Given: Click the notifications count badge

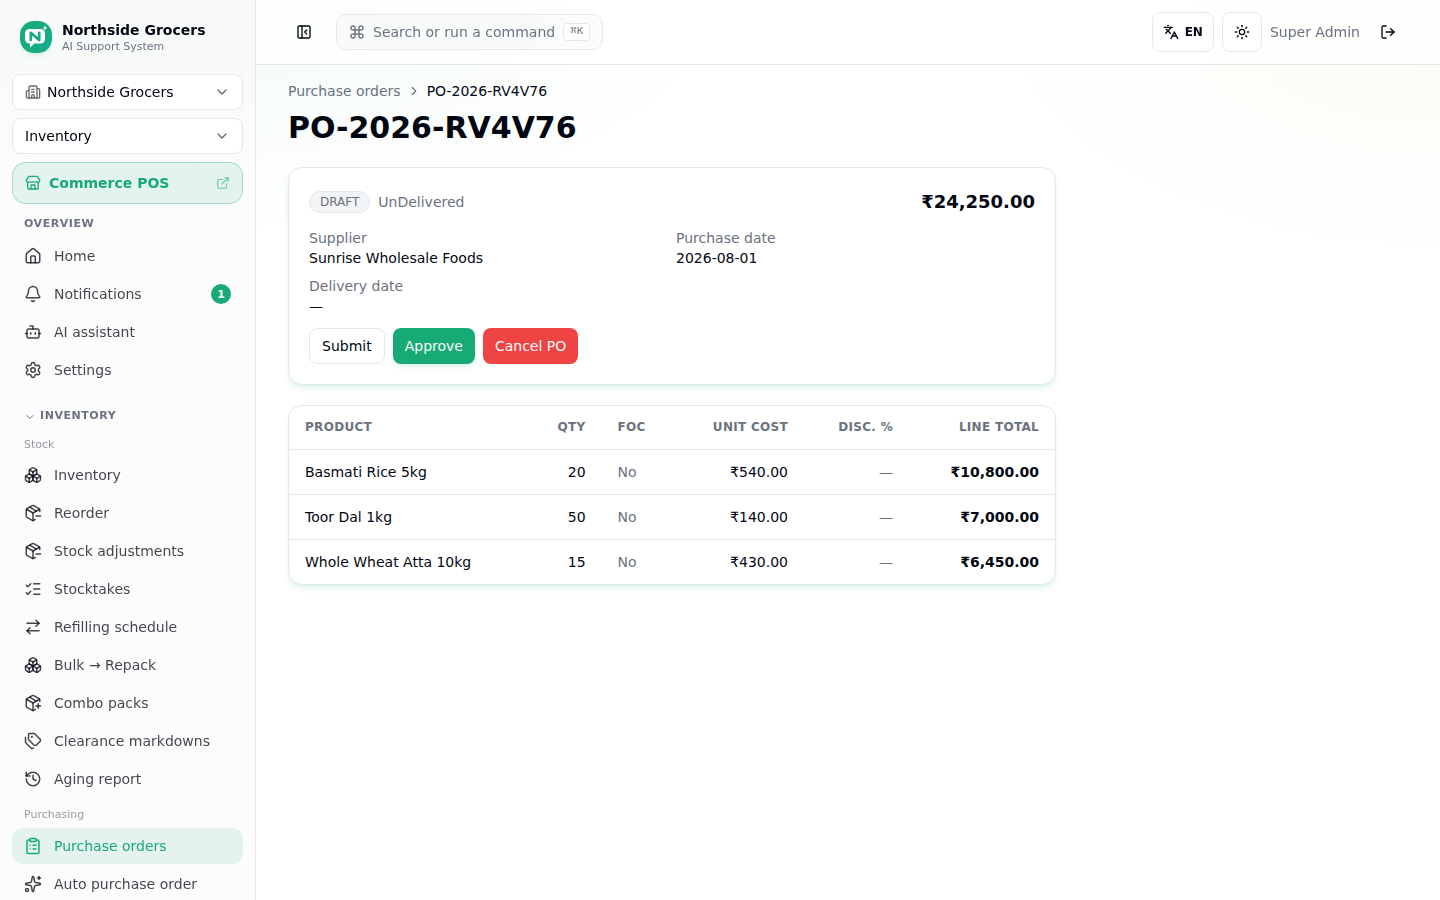Looking at the screenshot, I should tap(221, 294).
